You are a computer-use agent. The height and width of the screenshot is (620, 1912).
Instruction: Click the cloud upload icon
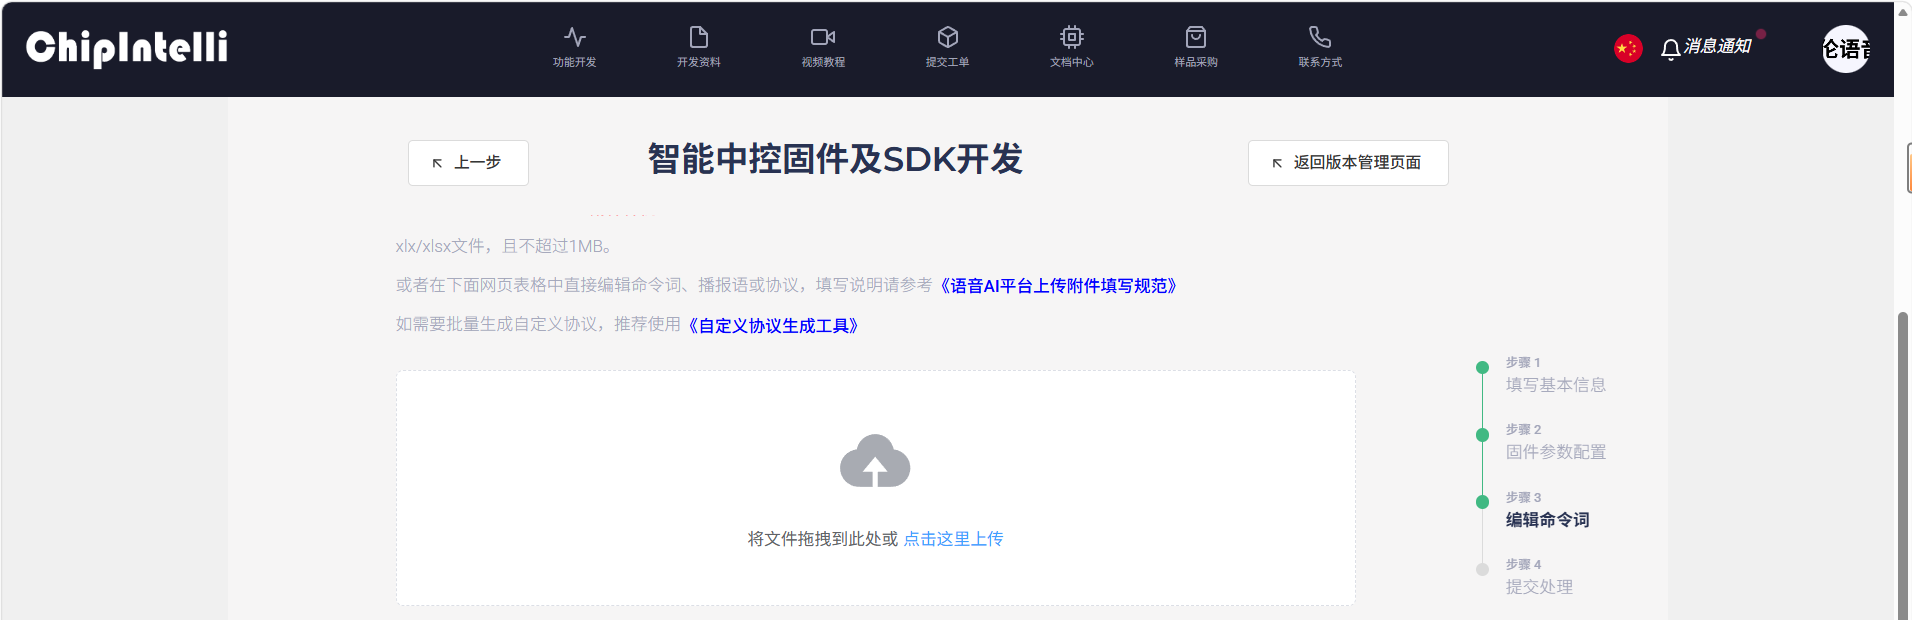click(x=875, y=461)
